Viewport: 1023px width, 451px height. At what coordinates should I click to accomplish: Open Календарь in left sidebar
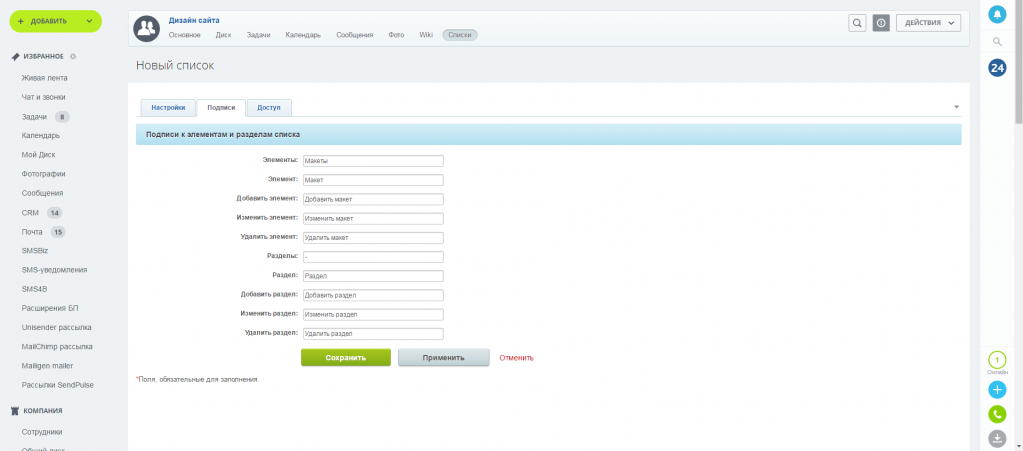[40, 136]
